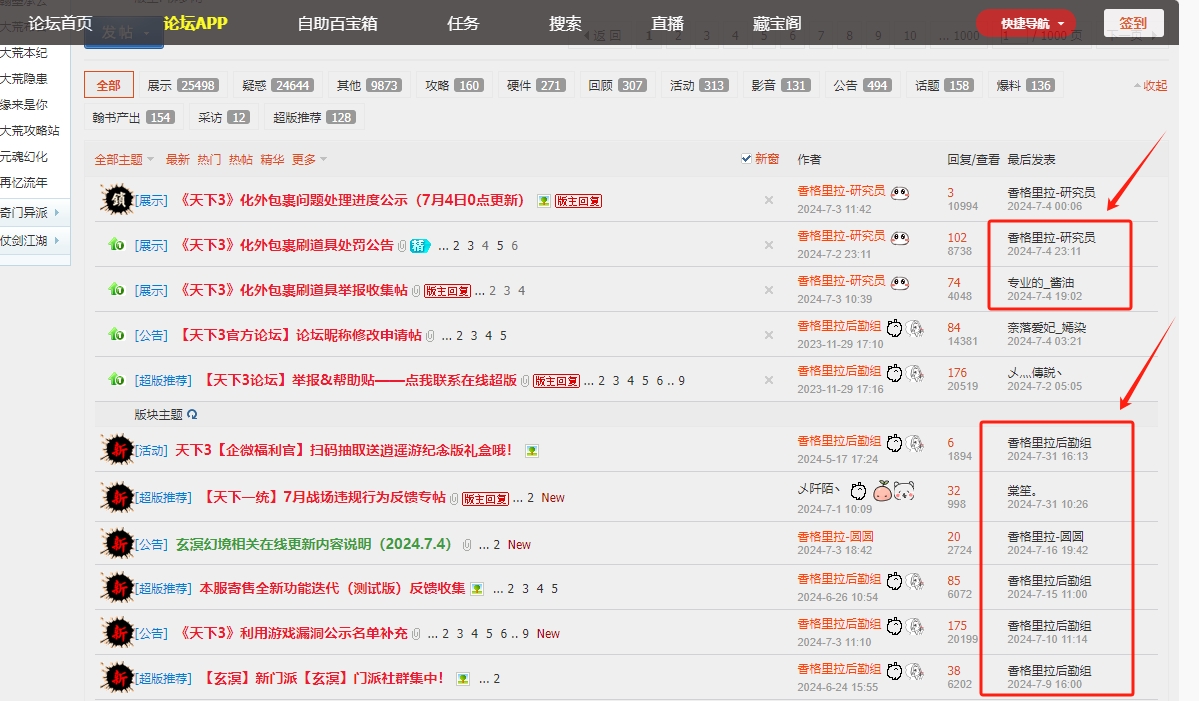Click the image attachment icon on 化外包裹问题处理进度公示
The height and width of the screenshot is (701, 1199).
pos(544,201)
